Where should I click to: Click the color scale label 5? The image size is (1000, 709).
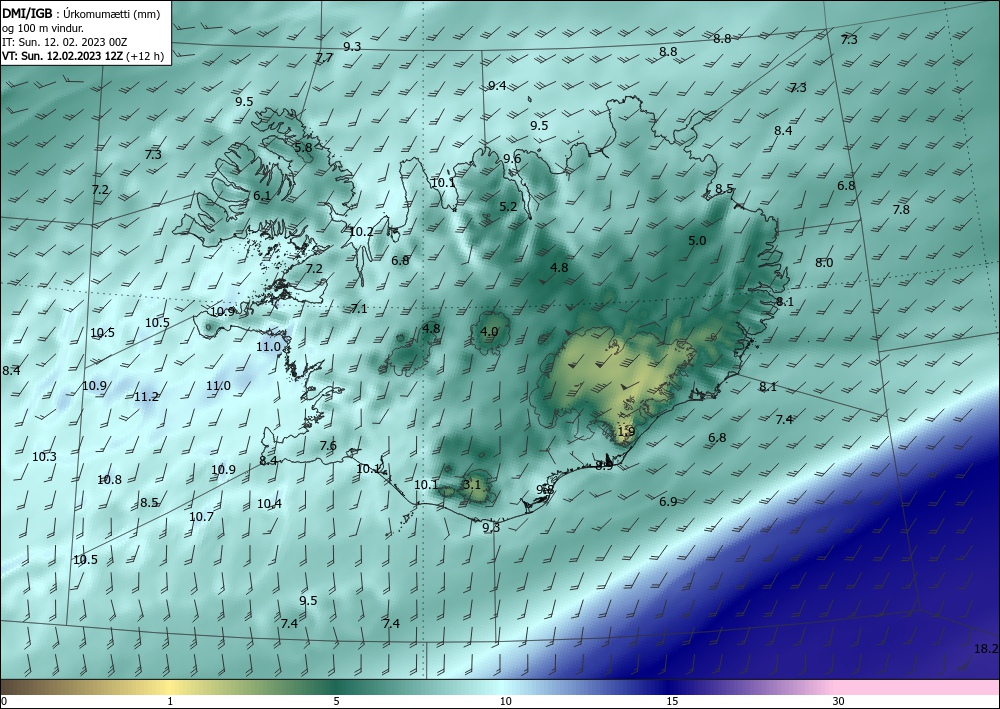tap(336, 701)
